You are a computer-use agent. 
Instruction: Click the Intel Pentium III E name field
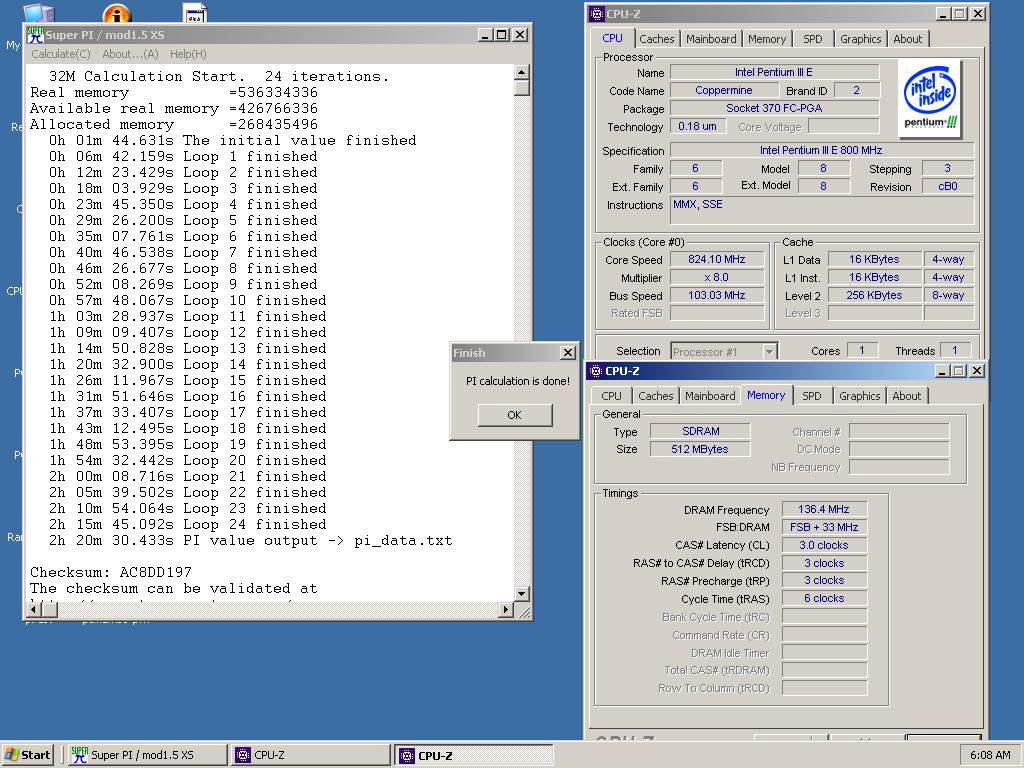774,72
